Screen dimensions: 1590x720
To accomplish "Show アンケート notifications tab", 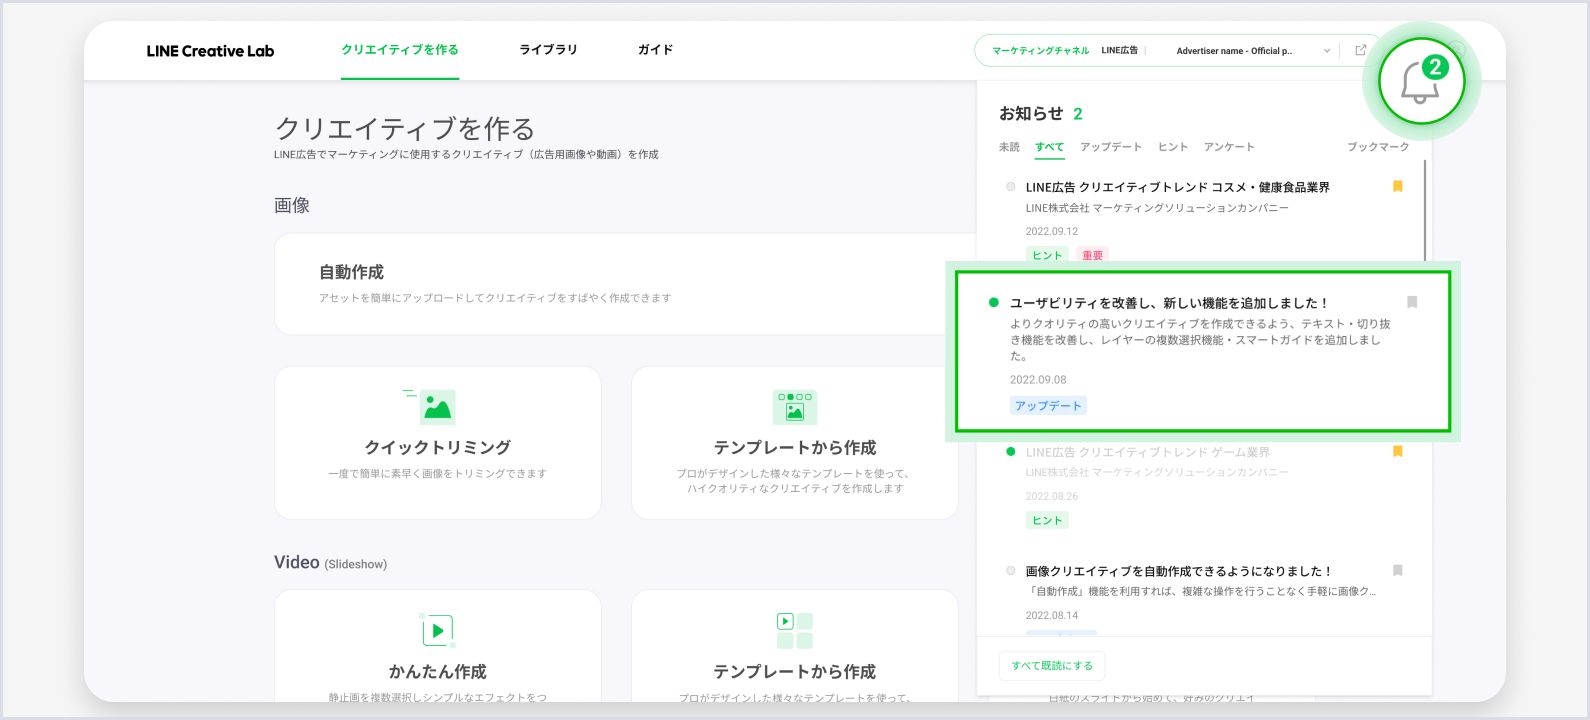I will click(1228, 147).
